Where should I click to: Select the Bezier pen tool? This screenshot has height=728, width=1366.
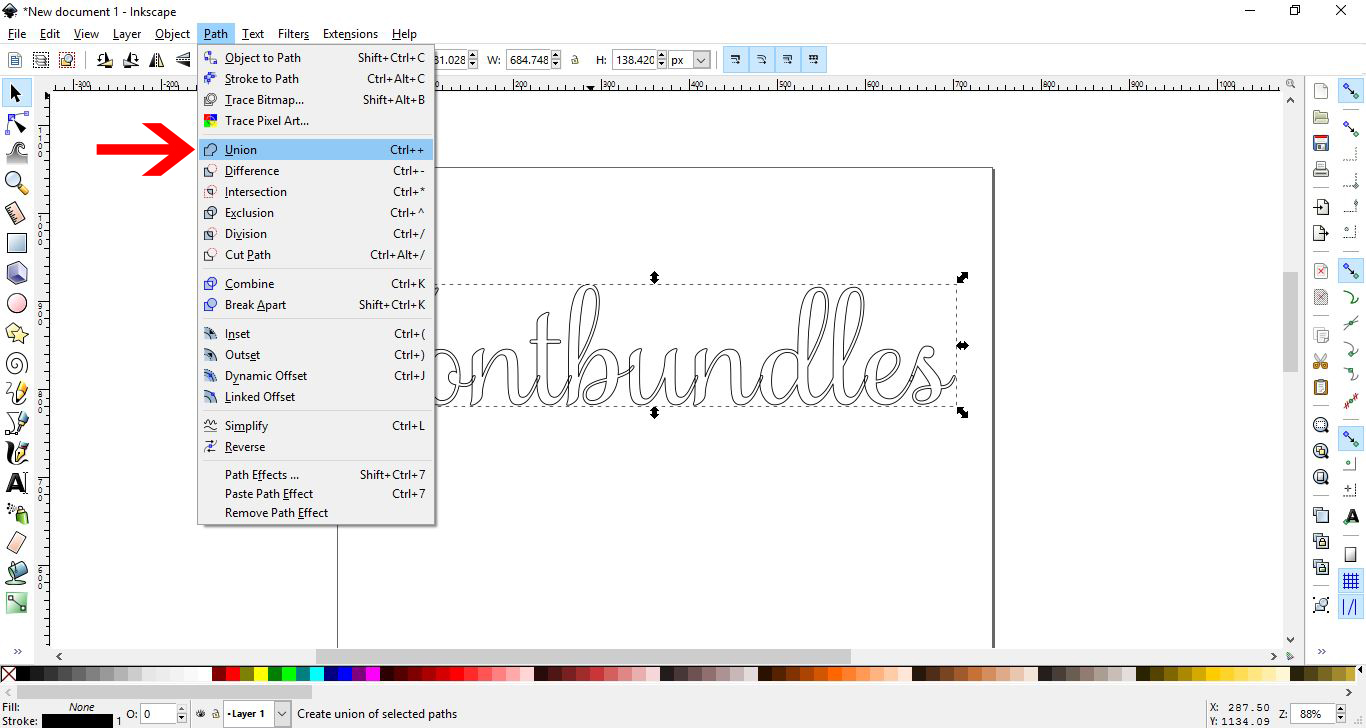17,422
